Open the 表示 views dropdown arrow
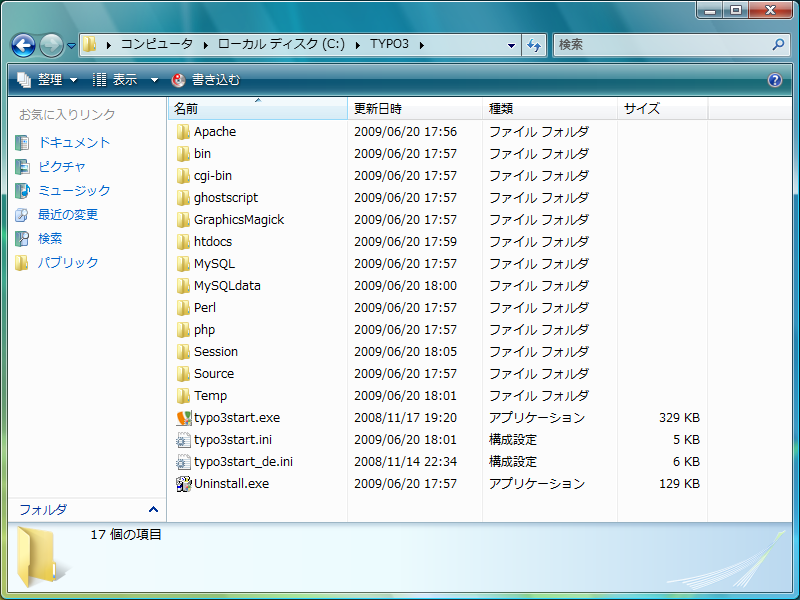Viewport: 800px width, 600px height. coord(154,80)
